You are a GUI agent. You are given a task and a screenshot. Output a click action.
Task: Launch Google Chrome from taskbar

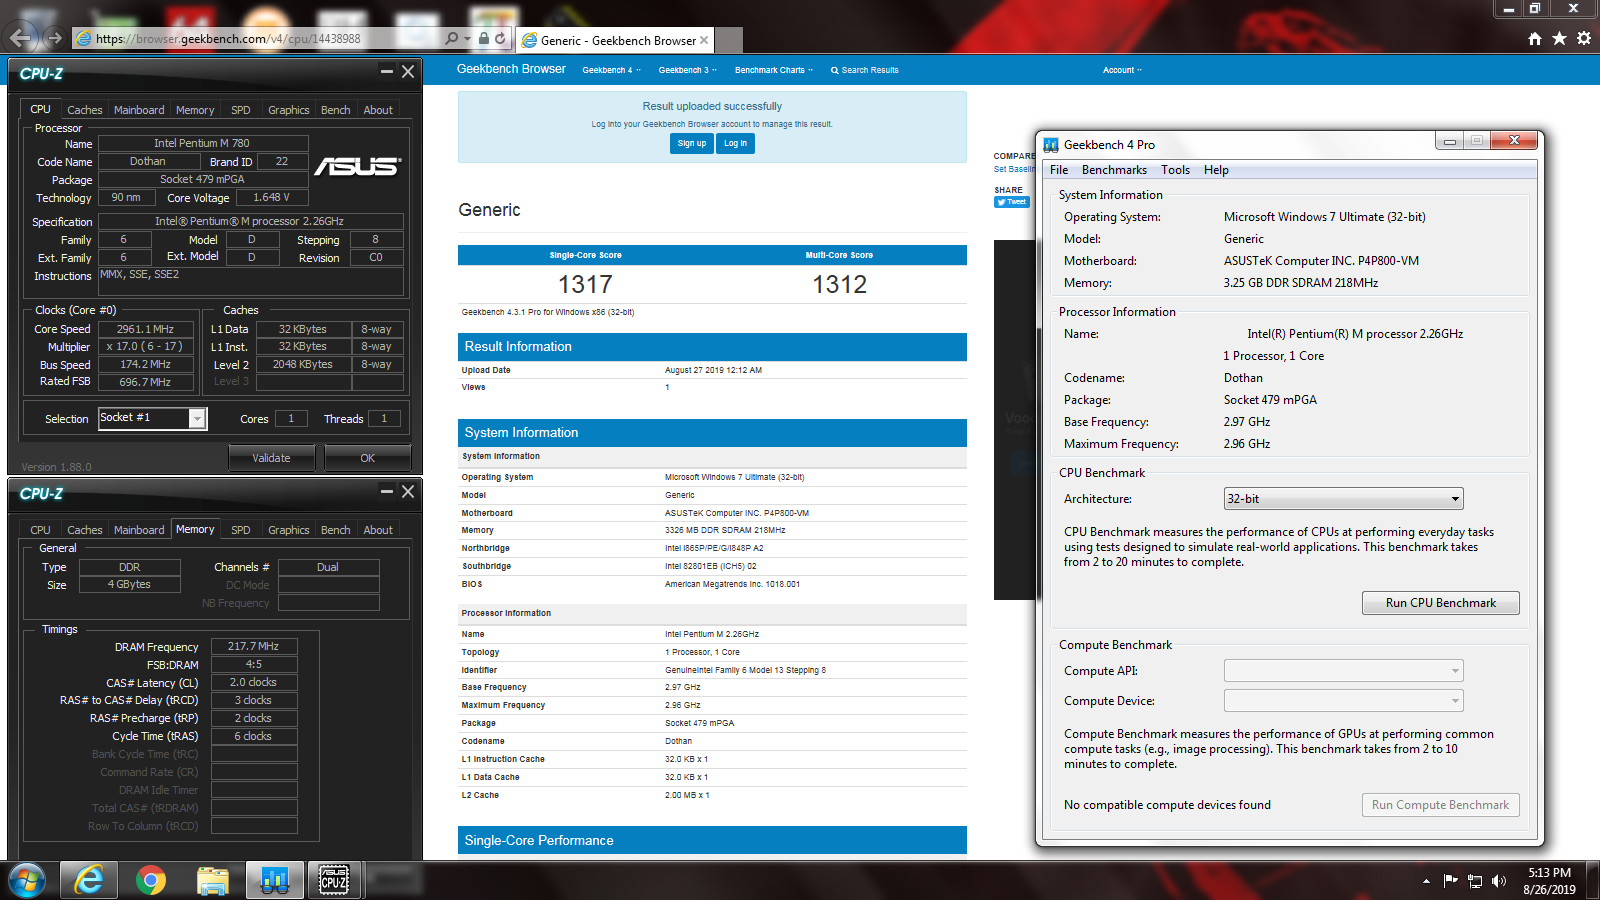point(151,880)
